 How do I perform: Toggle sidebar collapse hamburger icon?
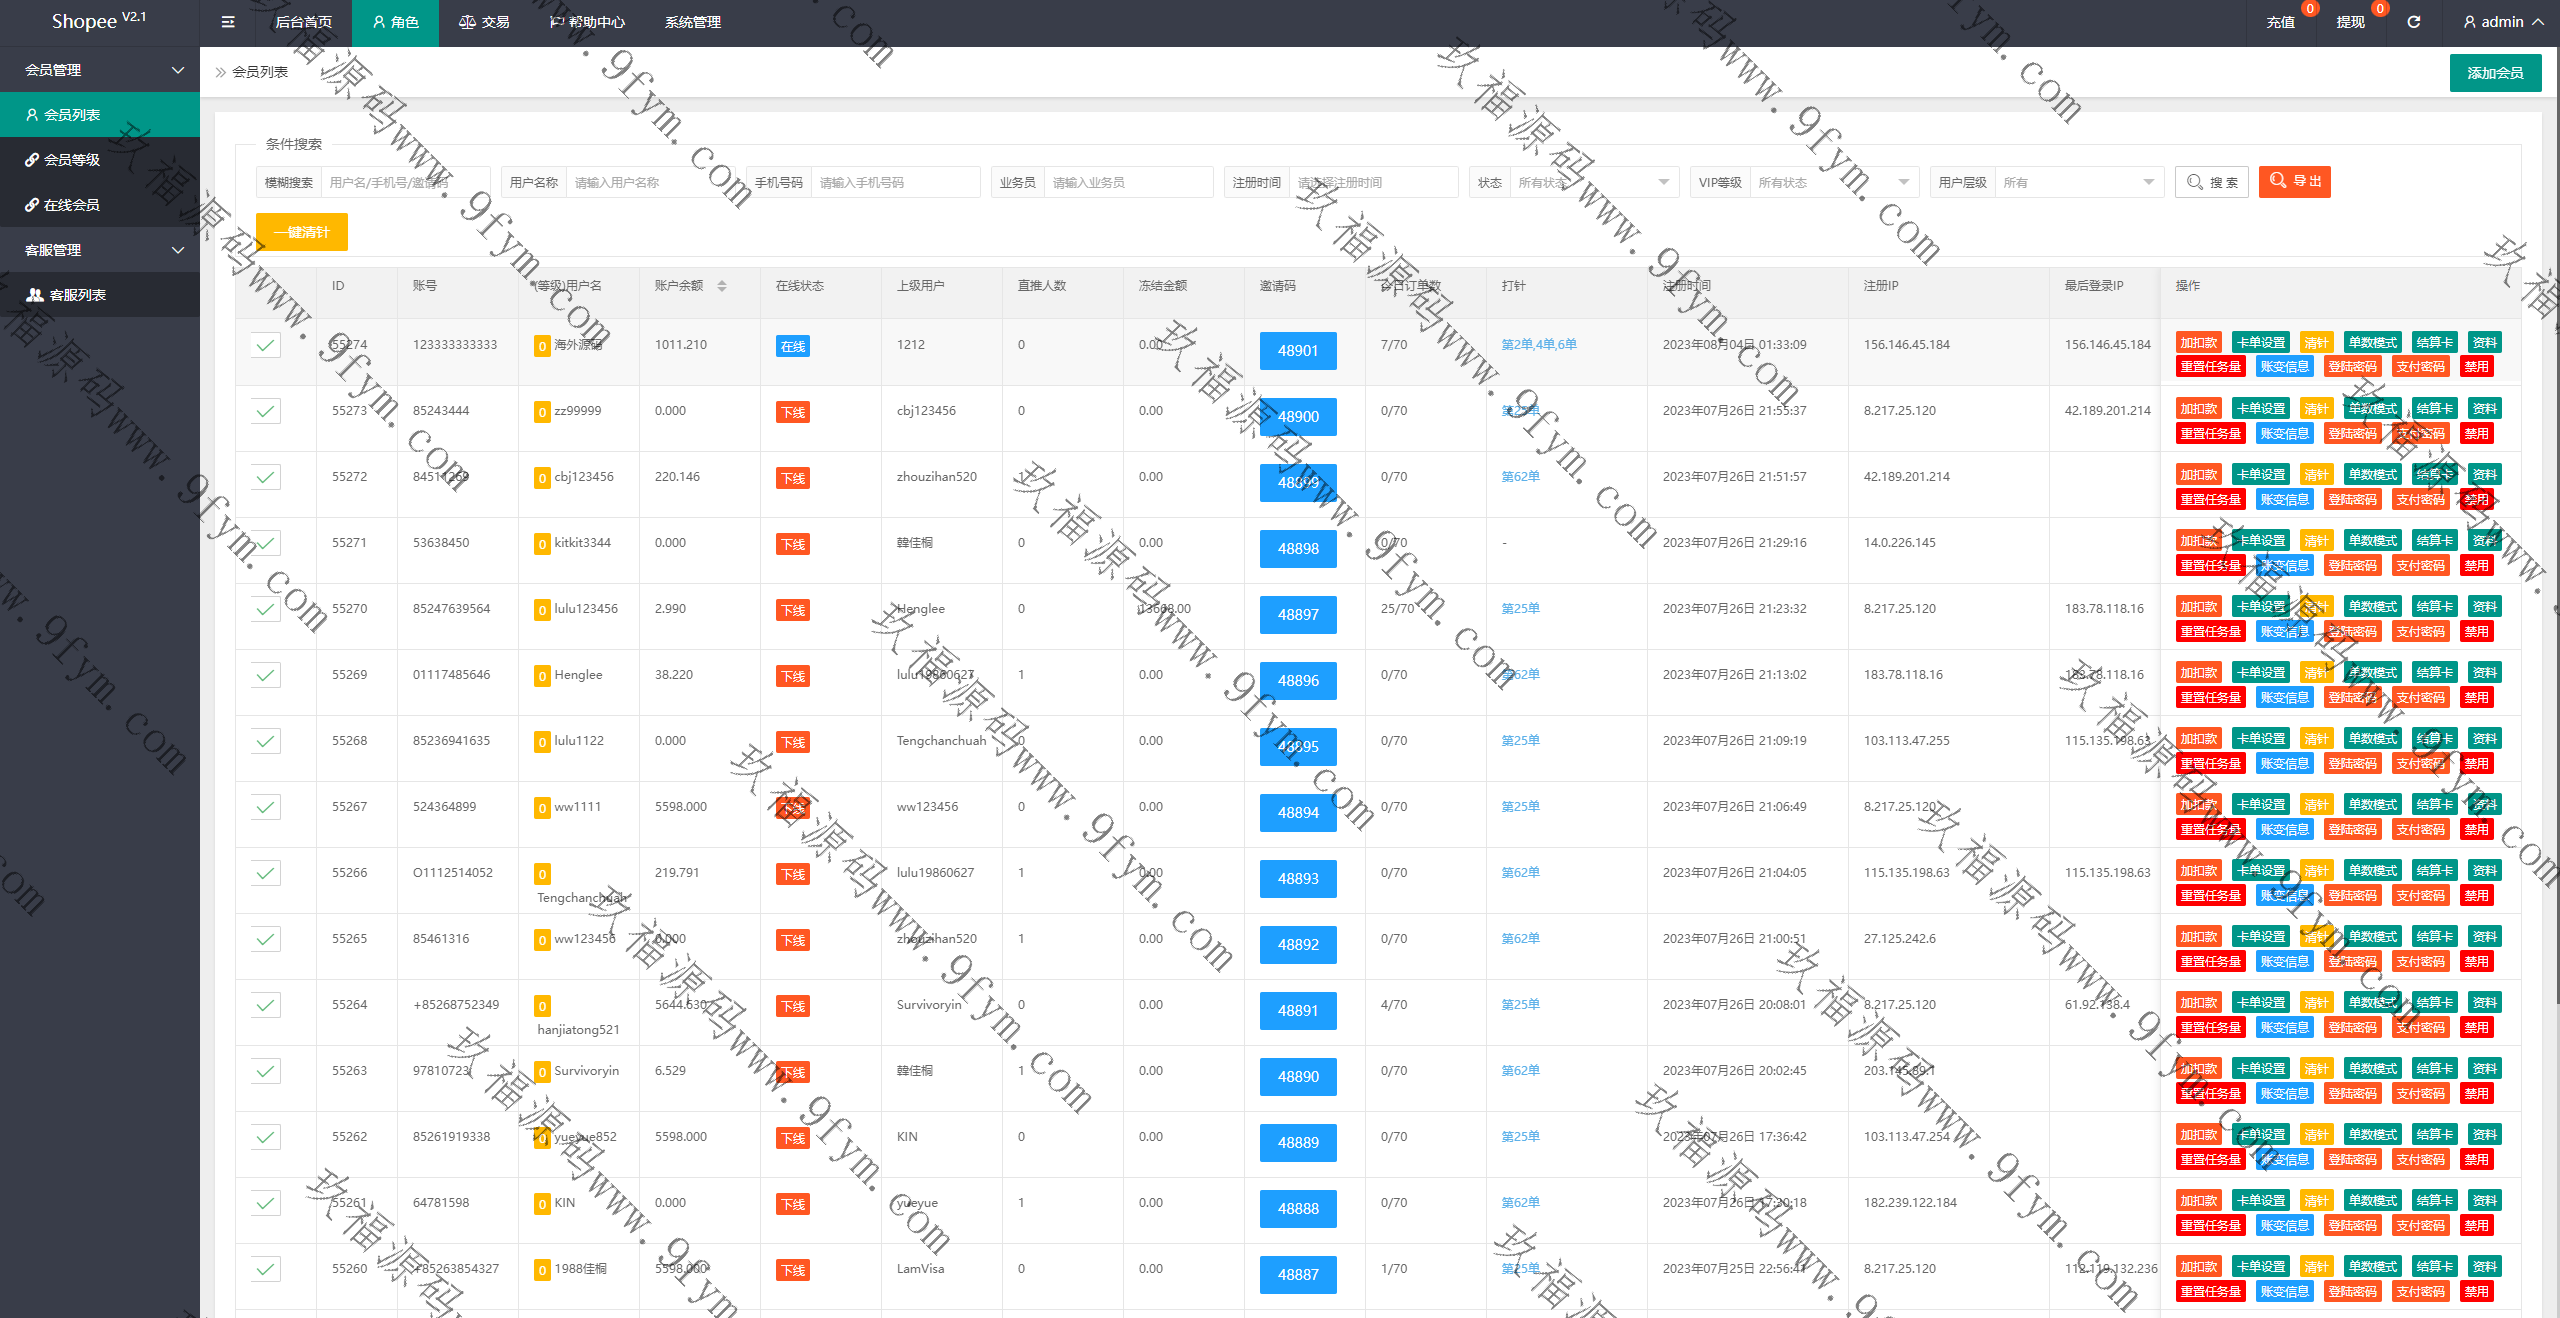228,22
